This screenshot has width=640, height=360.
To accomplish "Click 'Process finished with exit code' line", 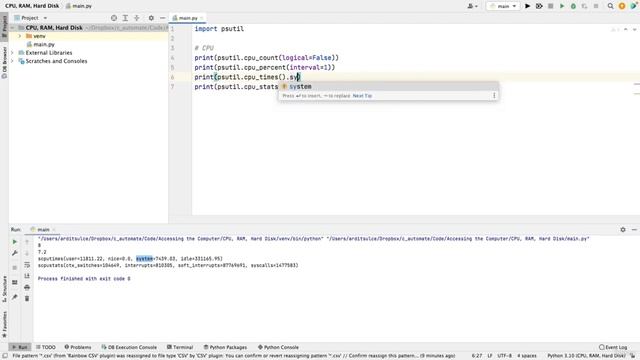I will [x=84, y=279].
